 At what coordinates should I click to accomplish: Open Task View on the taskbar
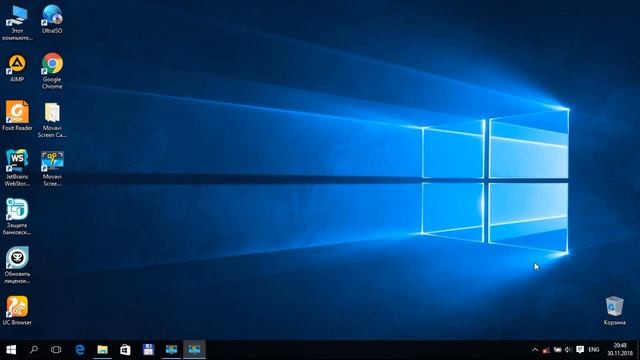tap(56, 350)
